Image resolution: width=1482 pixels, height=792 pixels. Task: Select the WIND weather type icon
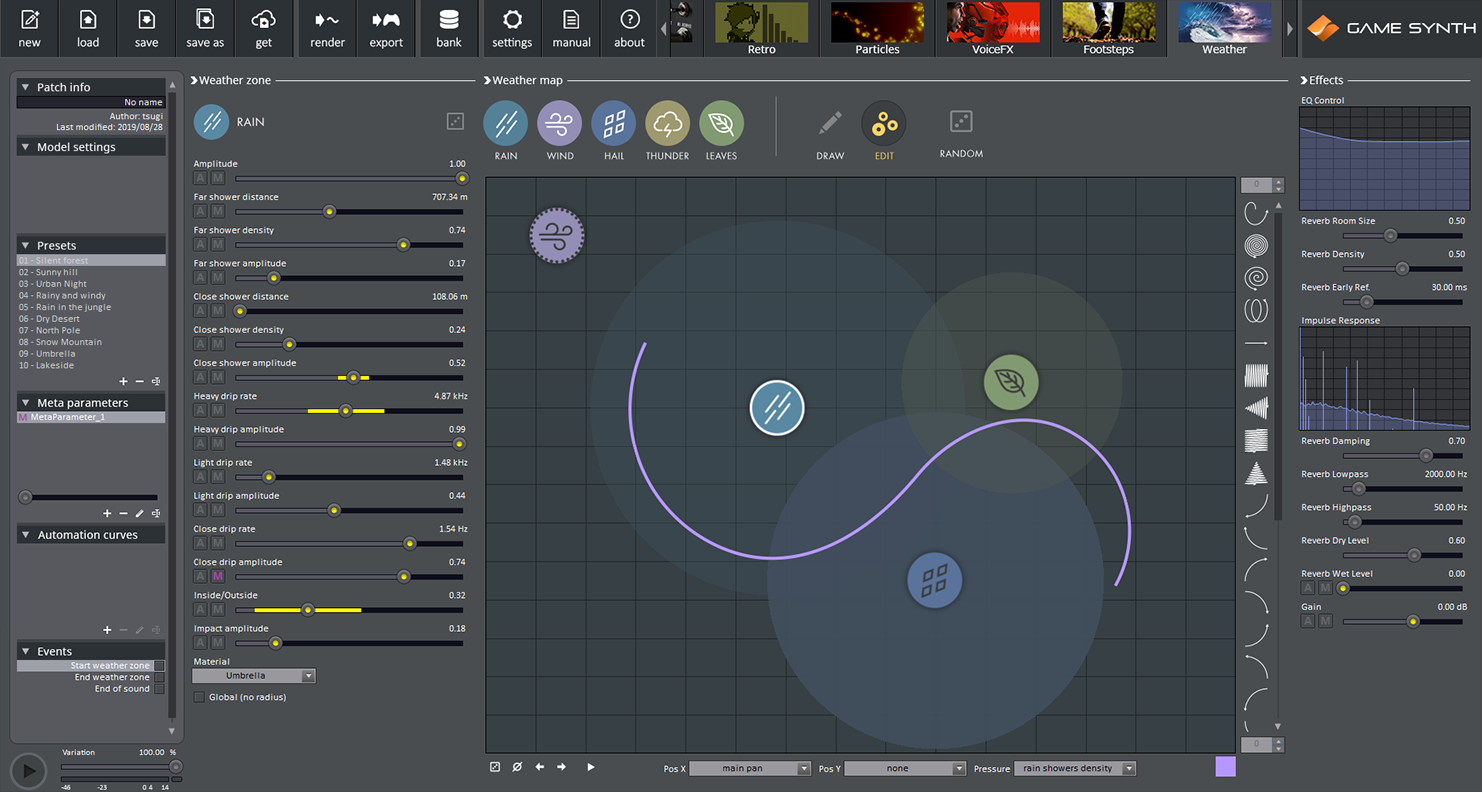pos(560,123)
